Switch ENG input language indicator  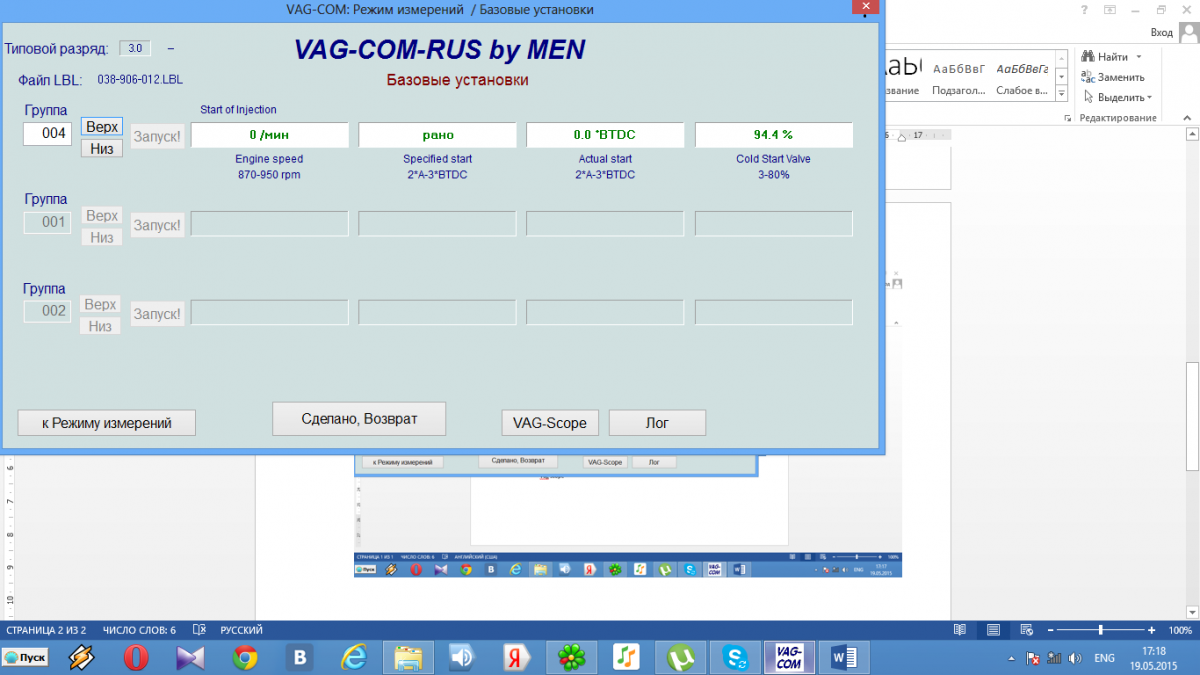(1105, 658)
